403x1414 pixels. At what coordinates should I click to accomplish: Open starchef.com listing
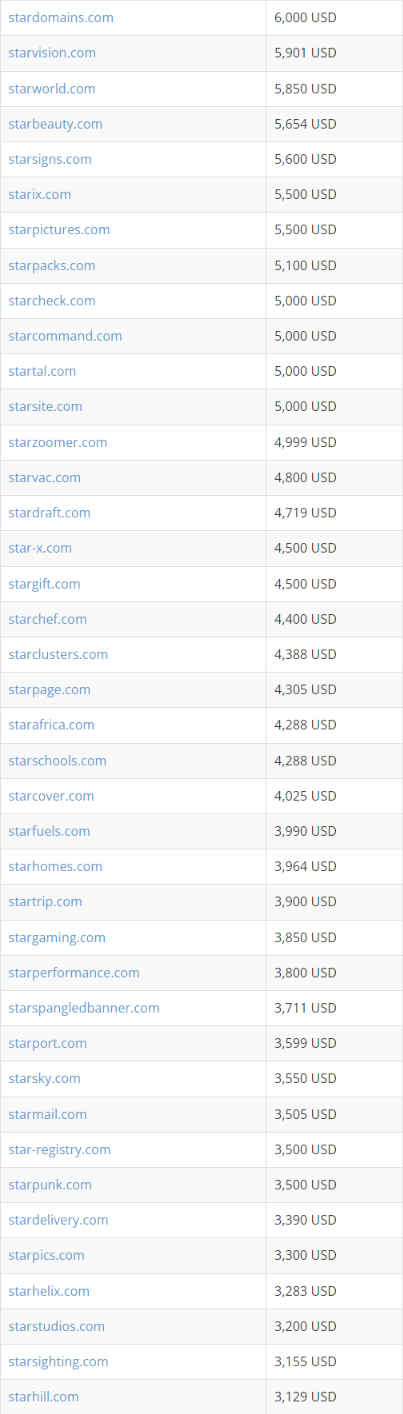[x=48, y=619]
